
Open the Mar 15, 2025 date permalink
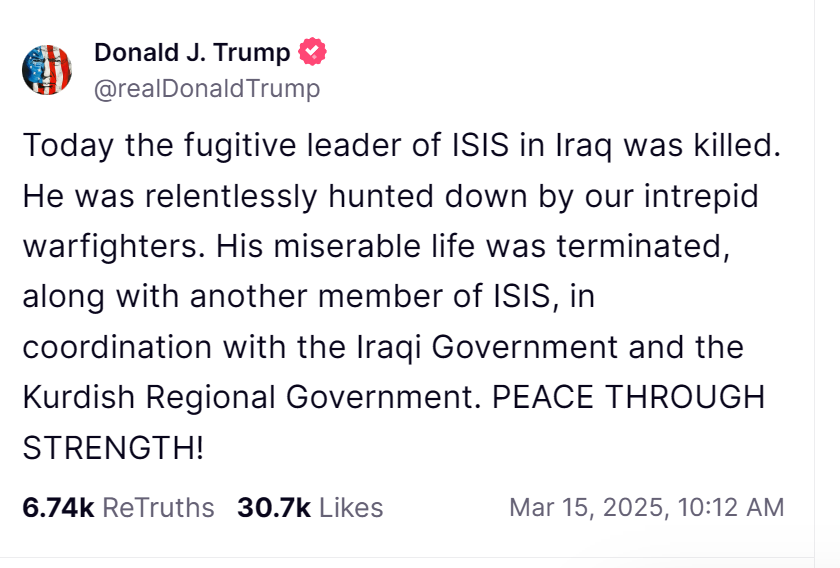[589, 507]
